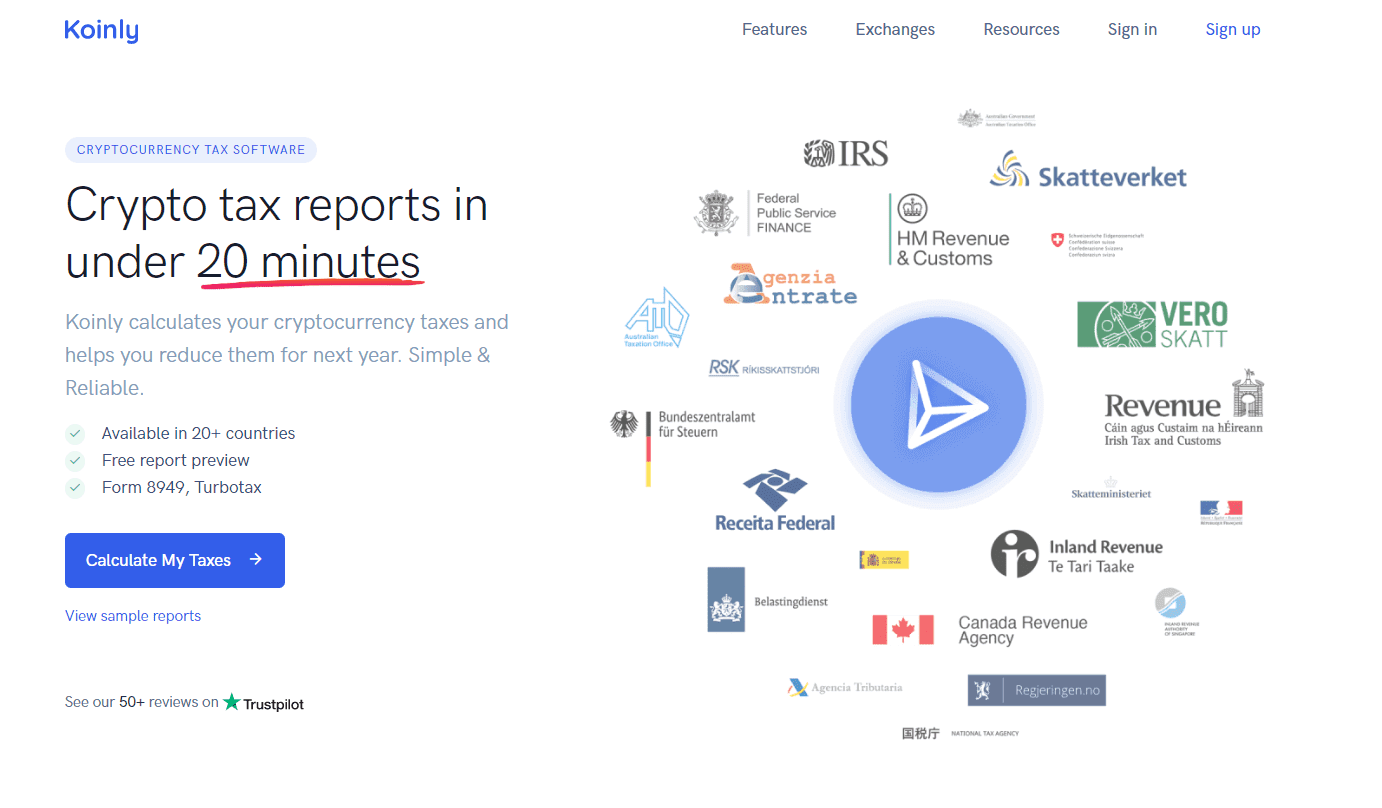
Task: Click the Belastingdienst logo
Action: (768, 599)
